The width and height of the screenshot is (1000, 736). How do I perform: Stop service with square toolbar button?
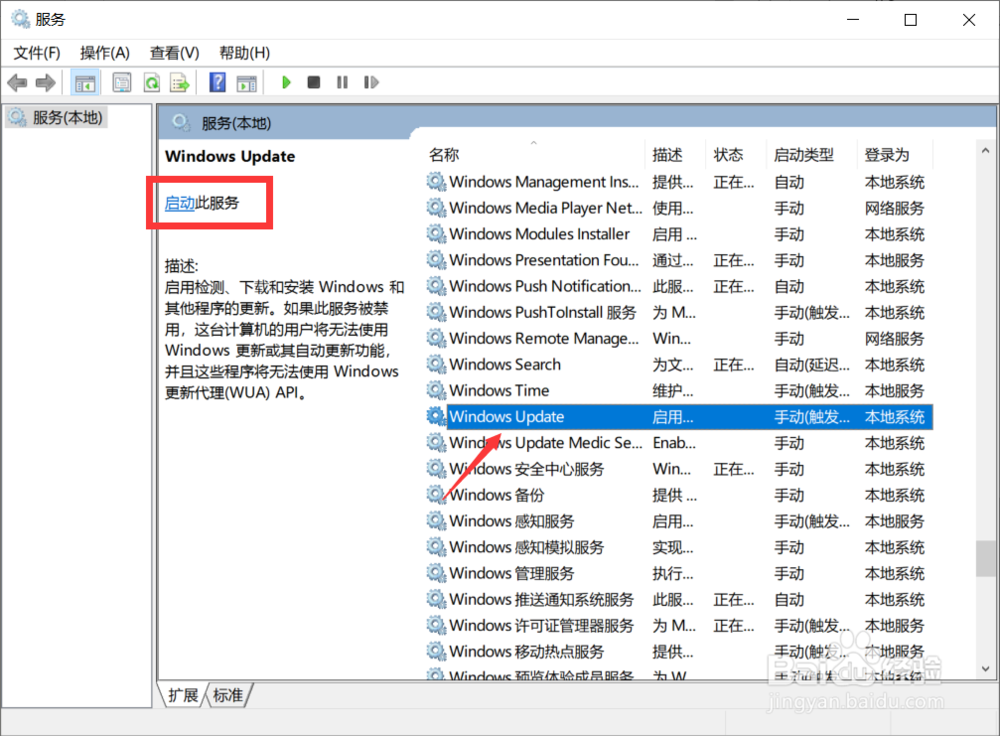[x=313, y=82]
